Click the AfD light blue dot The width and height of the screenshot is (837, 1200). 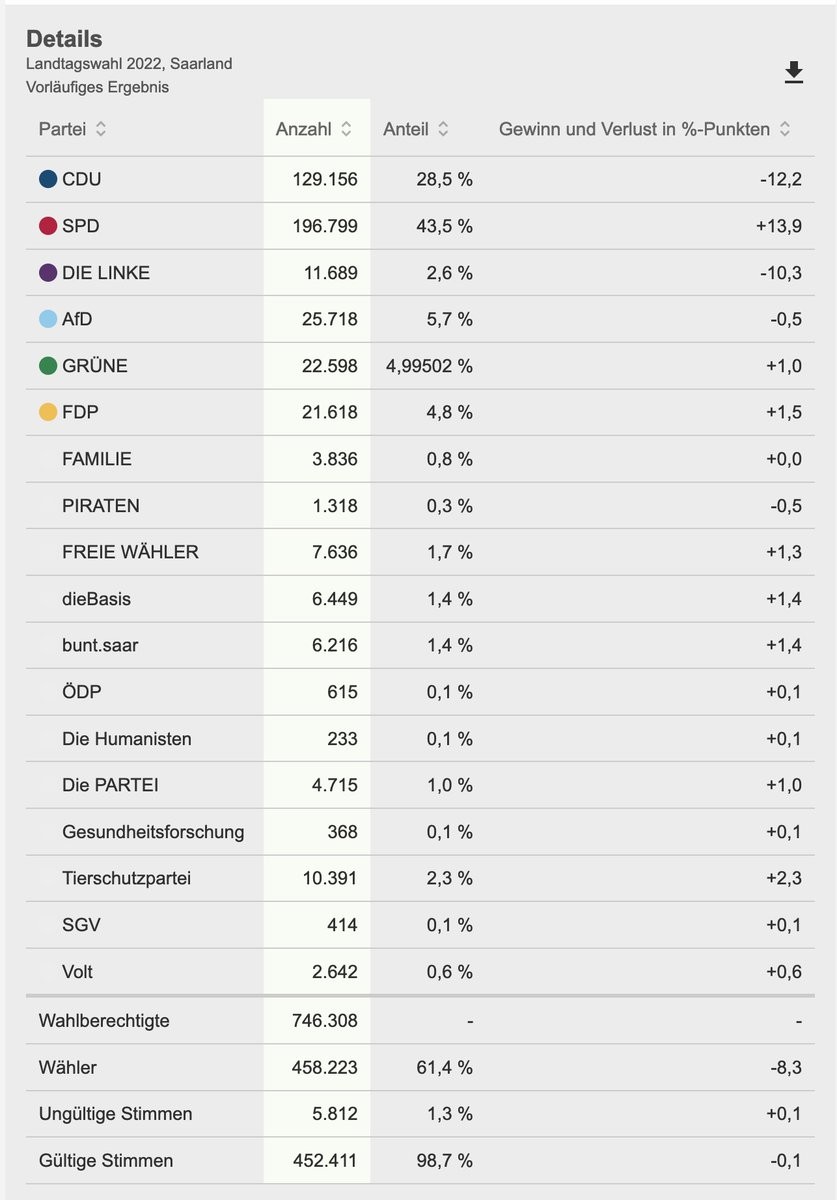[x=48, y=319]
